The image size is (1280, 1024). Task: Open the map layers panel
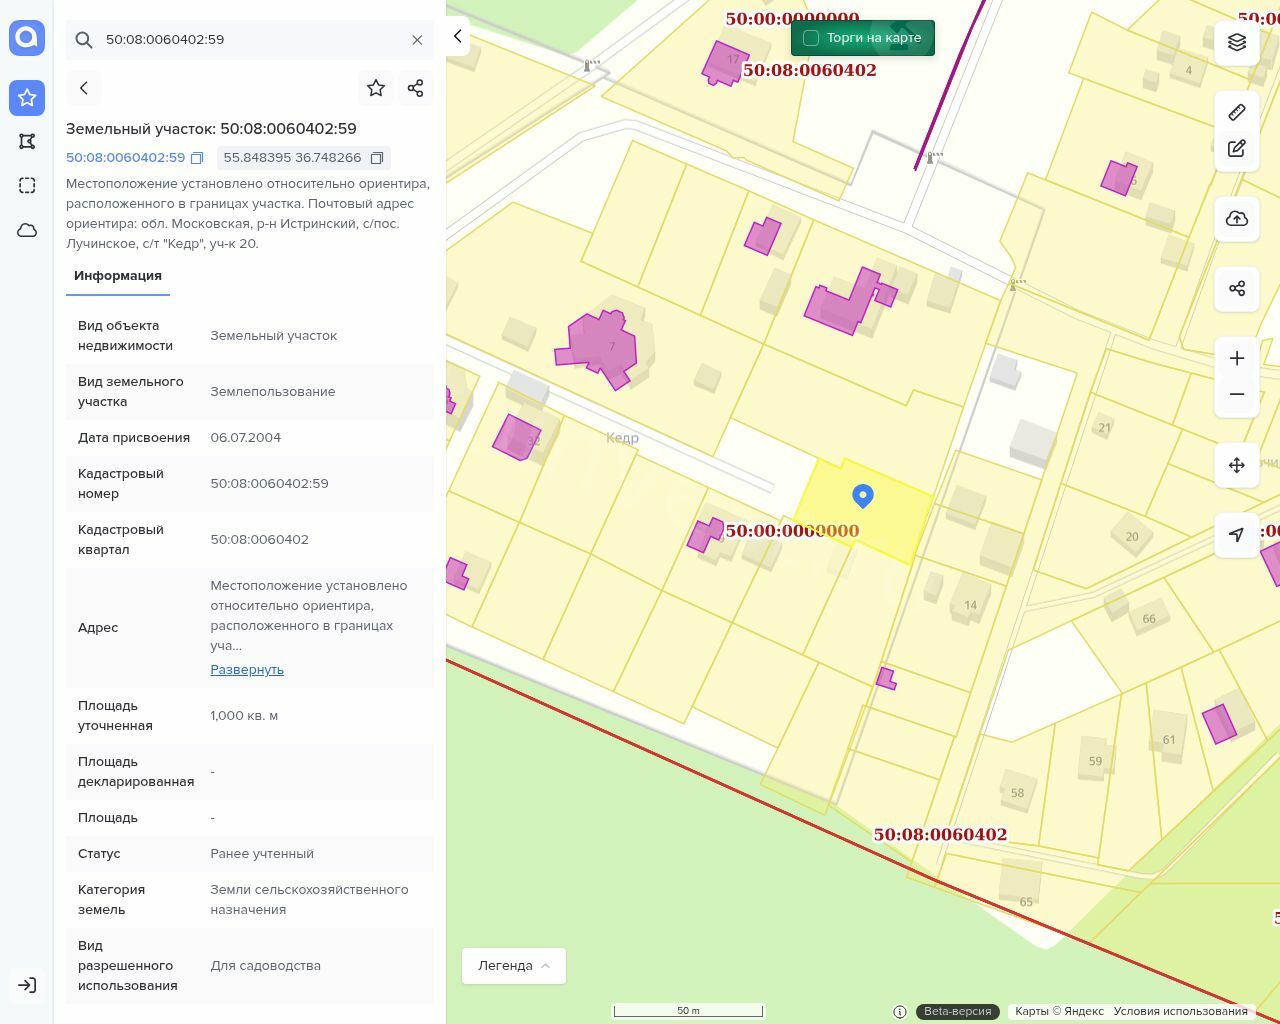point(1237,42)
